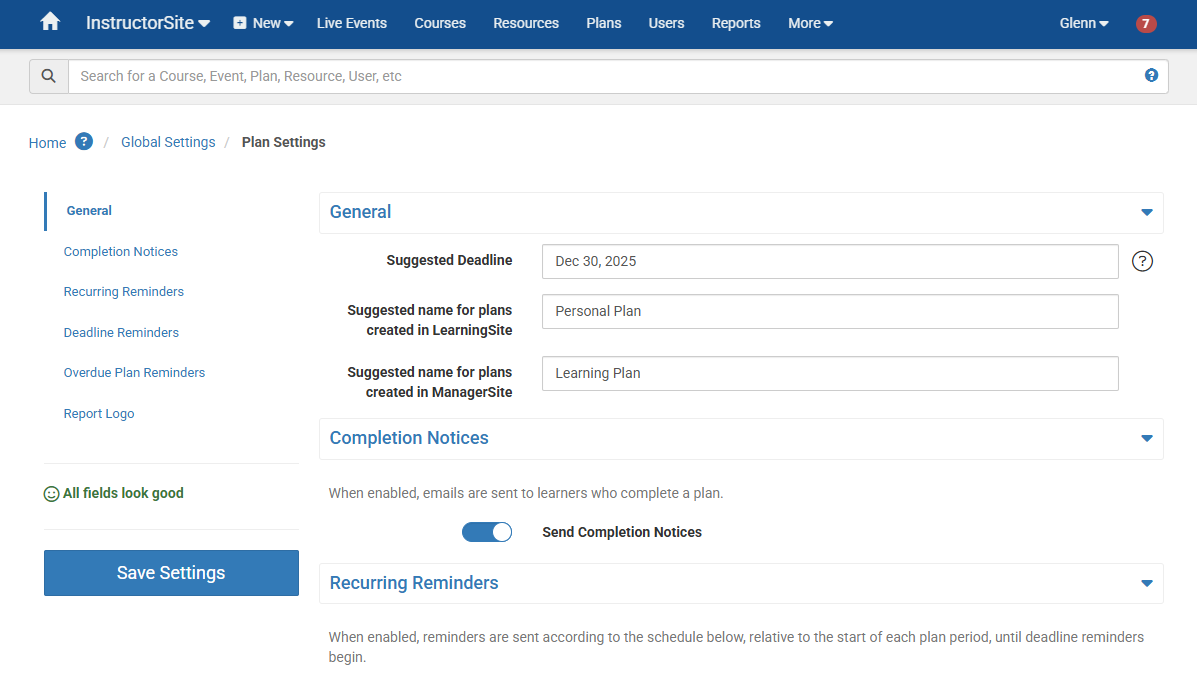Click the Learning Plan name field
1197x682 pixels.
pos(830,373)
